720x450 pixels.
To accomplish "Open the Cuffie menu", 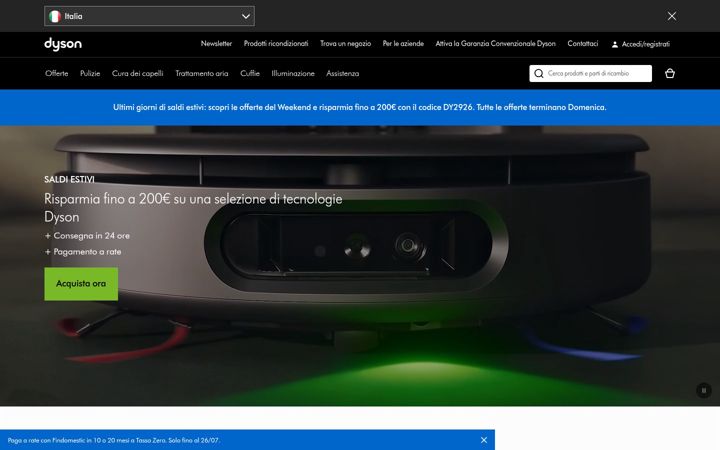I will click(x=250, y=73).
